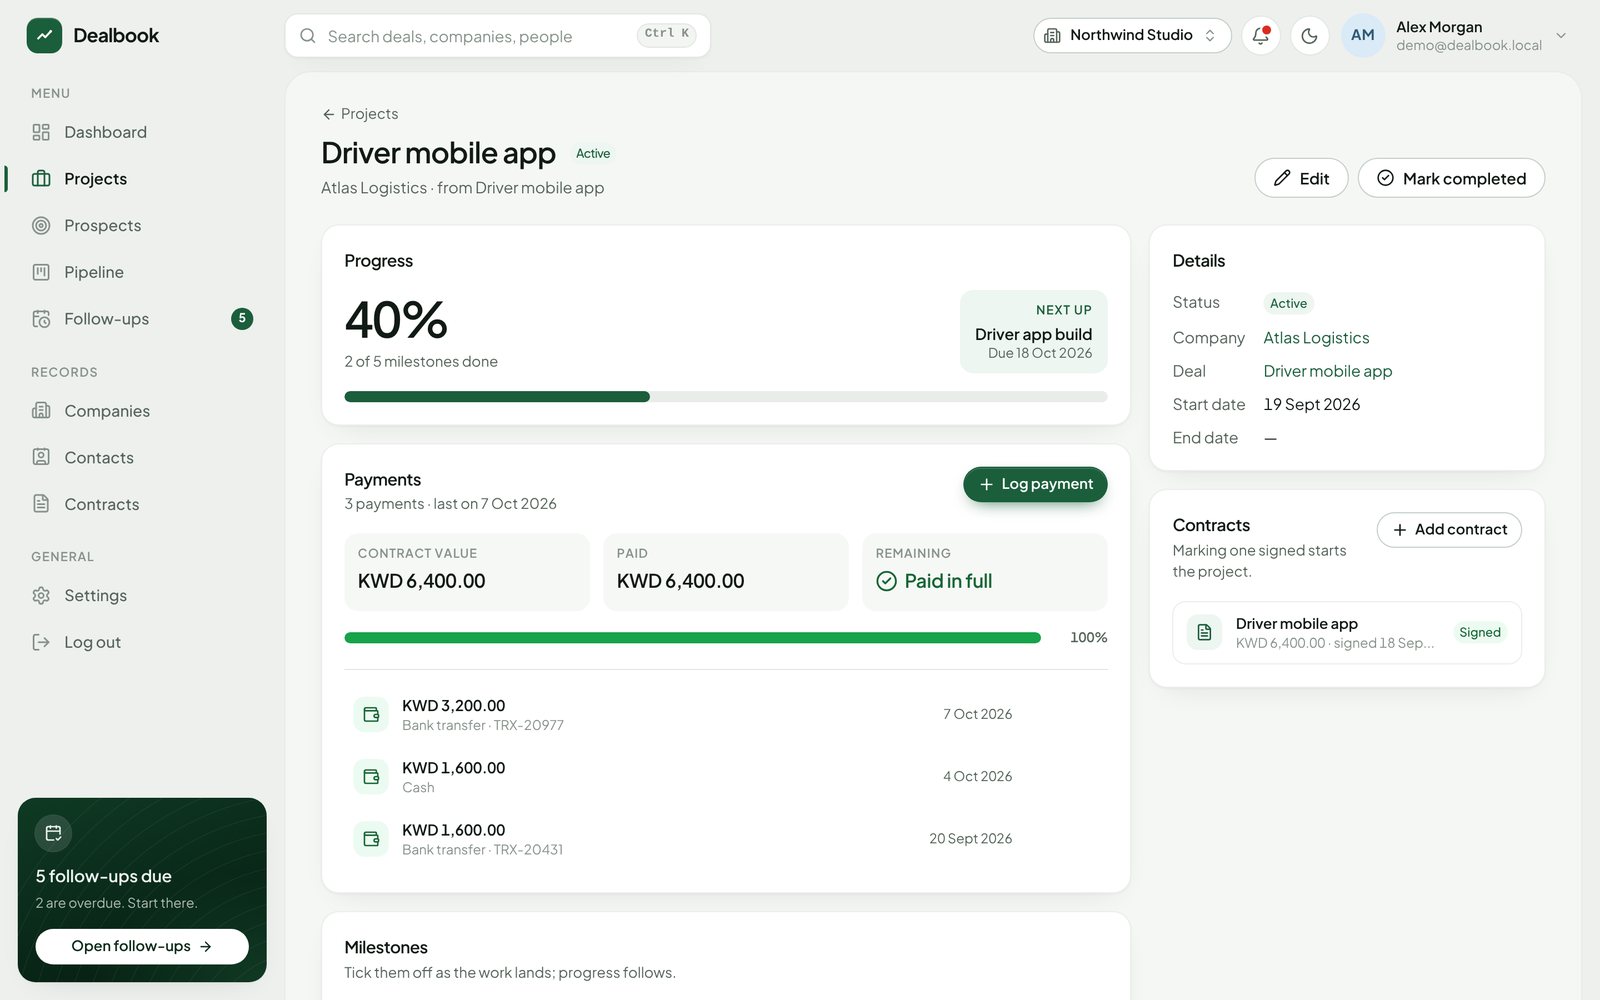Open the Driver mobile app deal link in Details
The width and height of the screenshot is (1600, 1000).
(x=1327, y=371)
